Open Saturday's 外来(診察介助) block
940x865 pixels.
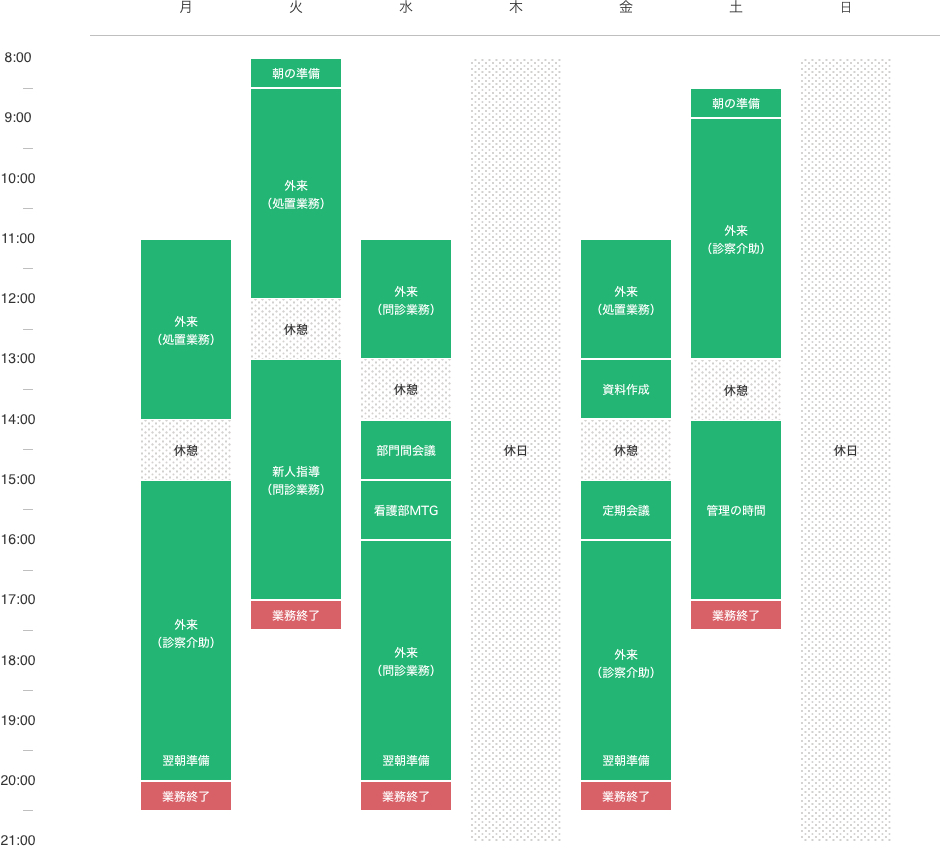[x=736, y=239]
